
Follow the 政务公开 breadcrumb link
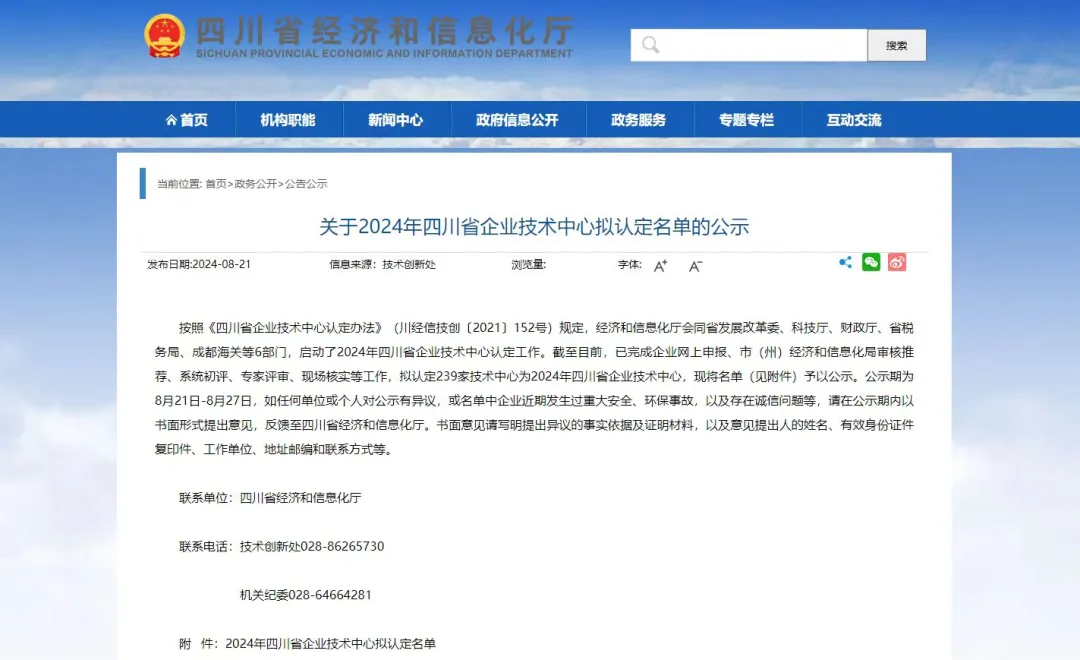[x=256, y=184]
